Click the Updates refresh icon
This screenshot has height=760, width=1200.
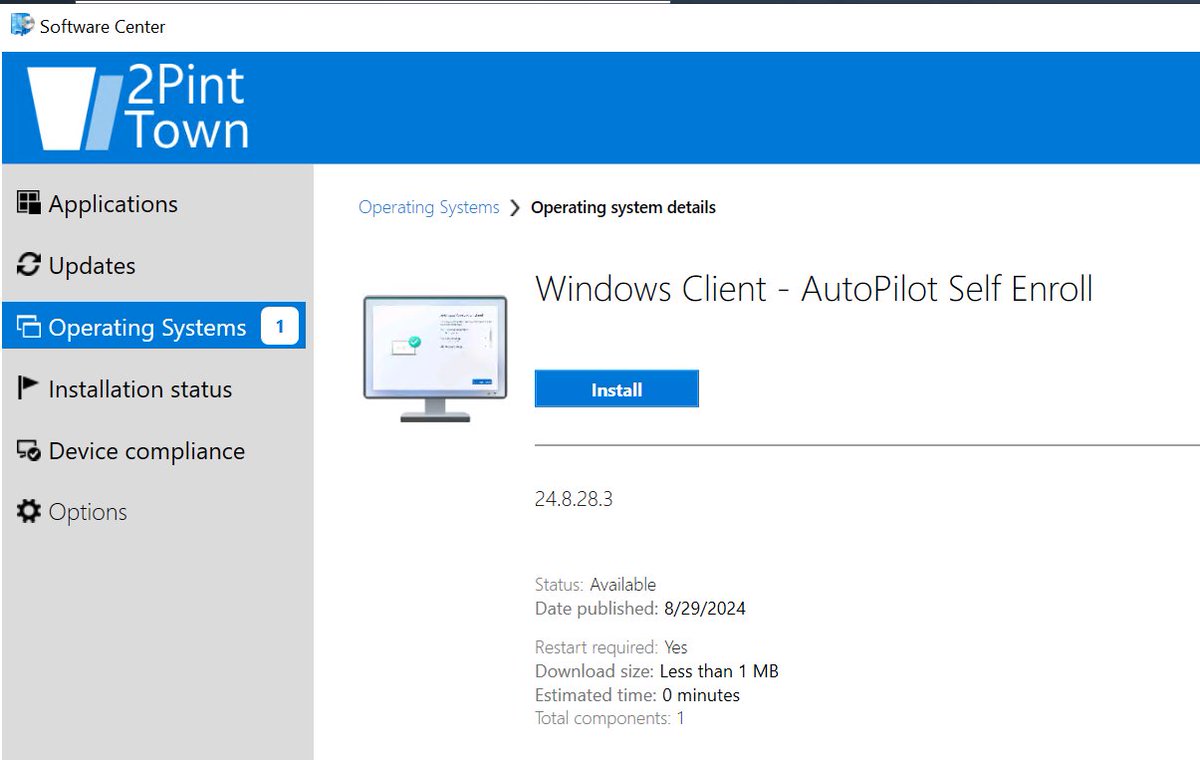pos(29,265)
